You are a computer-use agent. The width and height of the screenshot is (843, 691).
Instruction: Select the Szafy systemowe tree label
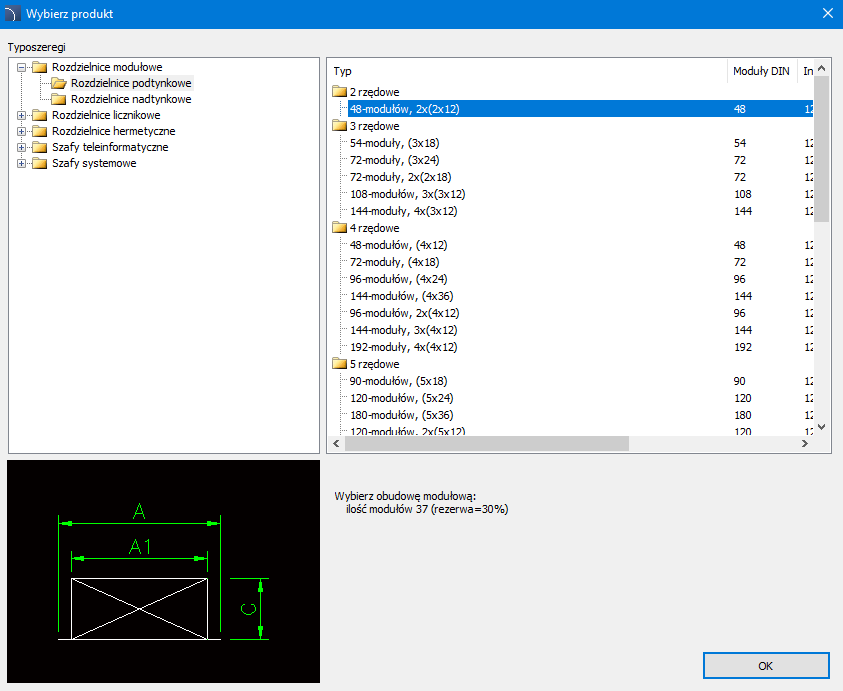94,163
